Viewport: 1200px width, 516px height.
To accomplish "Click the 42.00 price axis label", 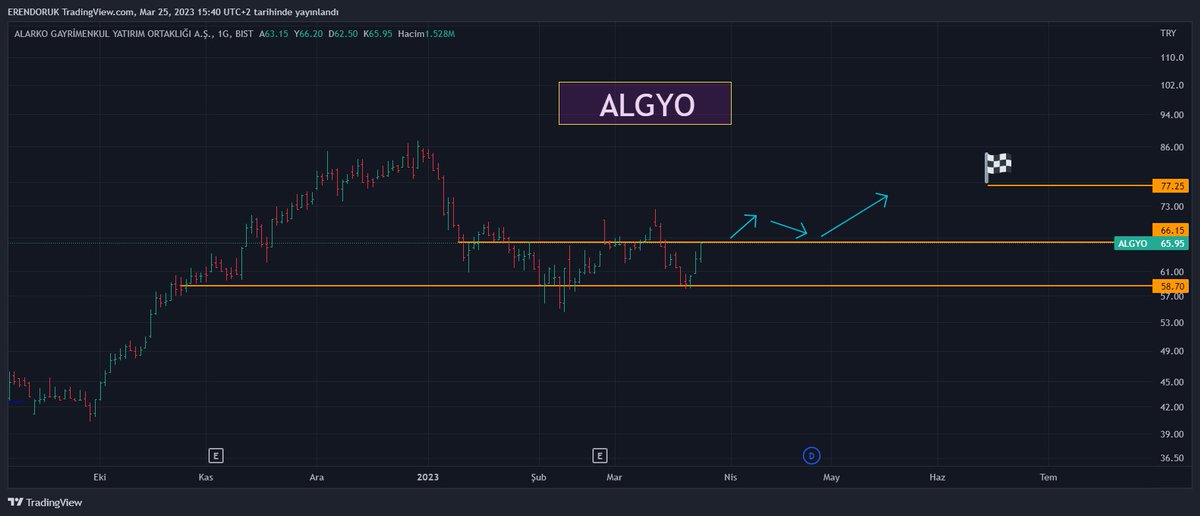I will (1172, 407).
